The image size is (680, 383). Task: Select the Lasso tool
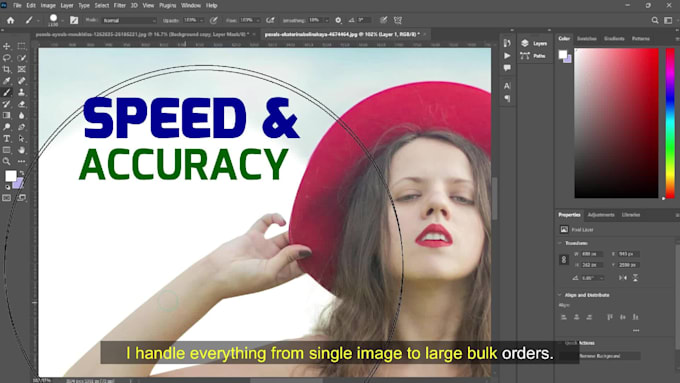[7, 58]
